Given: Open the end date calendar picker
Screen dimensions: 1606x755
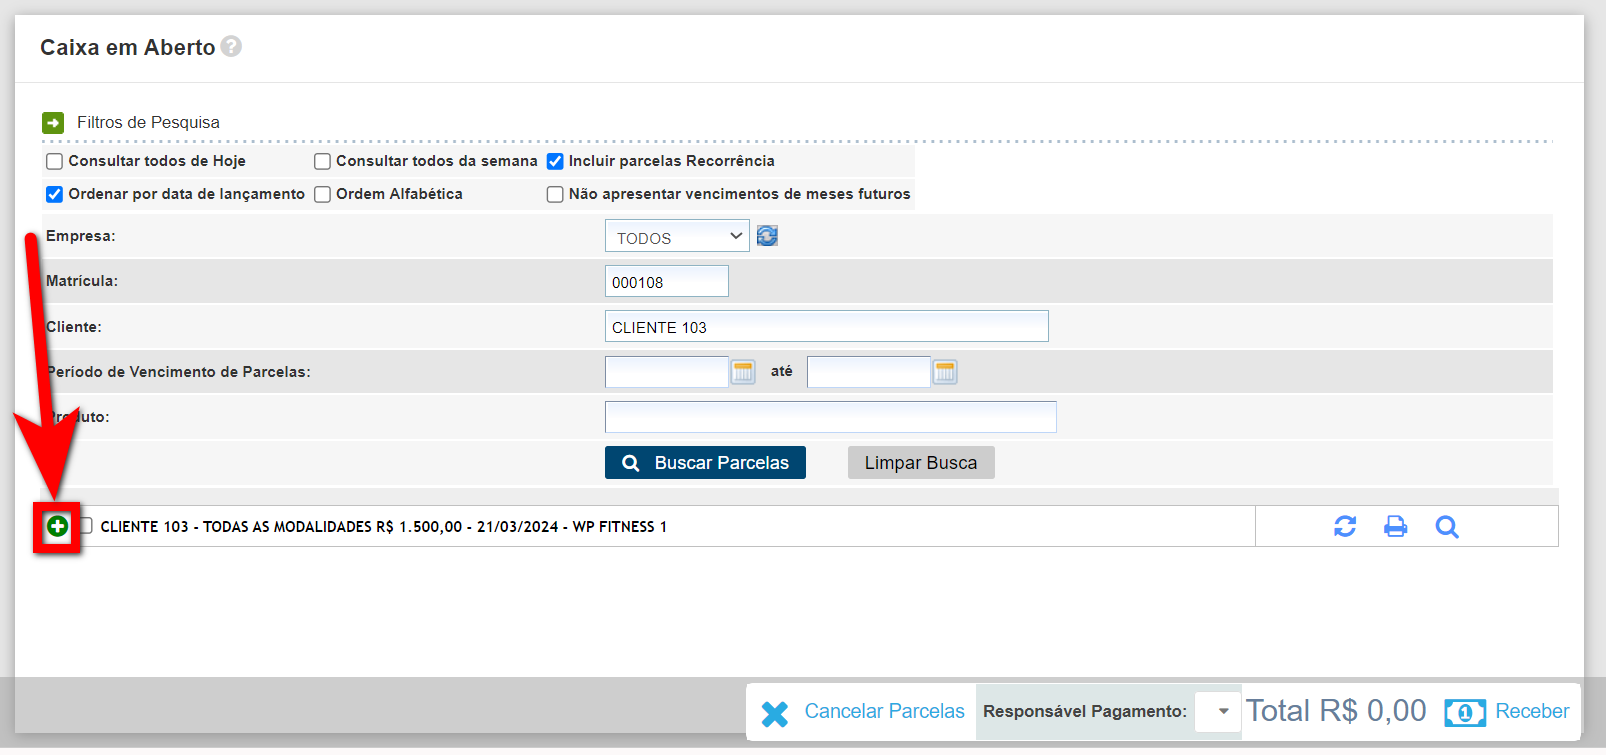Looking at the screenshot, I should tap(945, 372).
